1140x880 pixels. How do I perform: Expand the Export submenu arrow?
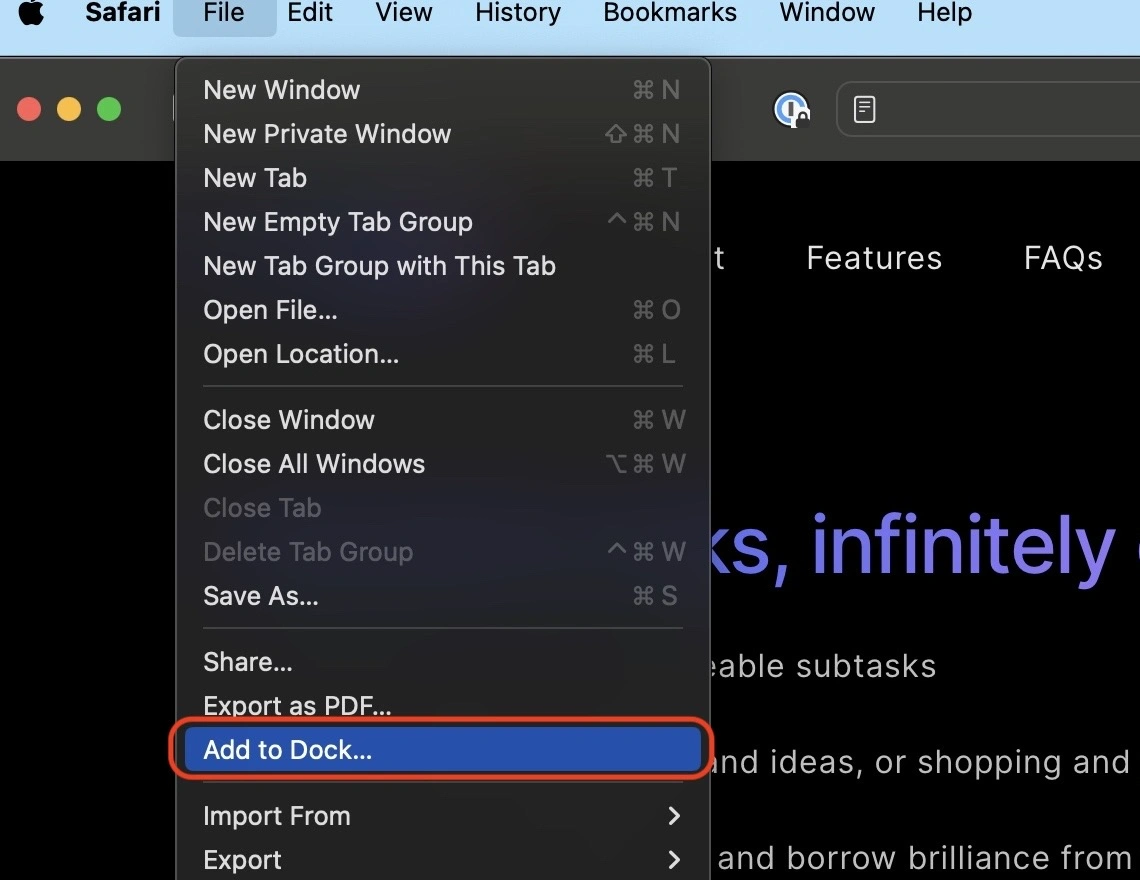click(x=673, y=860)
